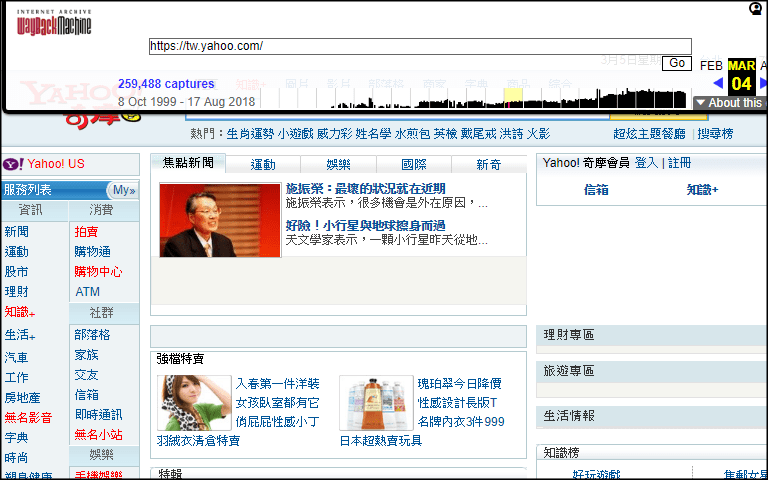
Task: Switch to the 運動 news tab
Action: (263, 165)
